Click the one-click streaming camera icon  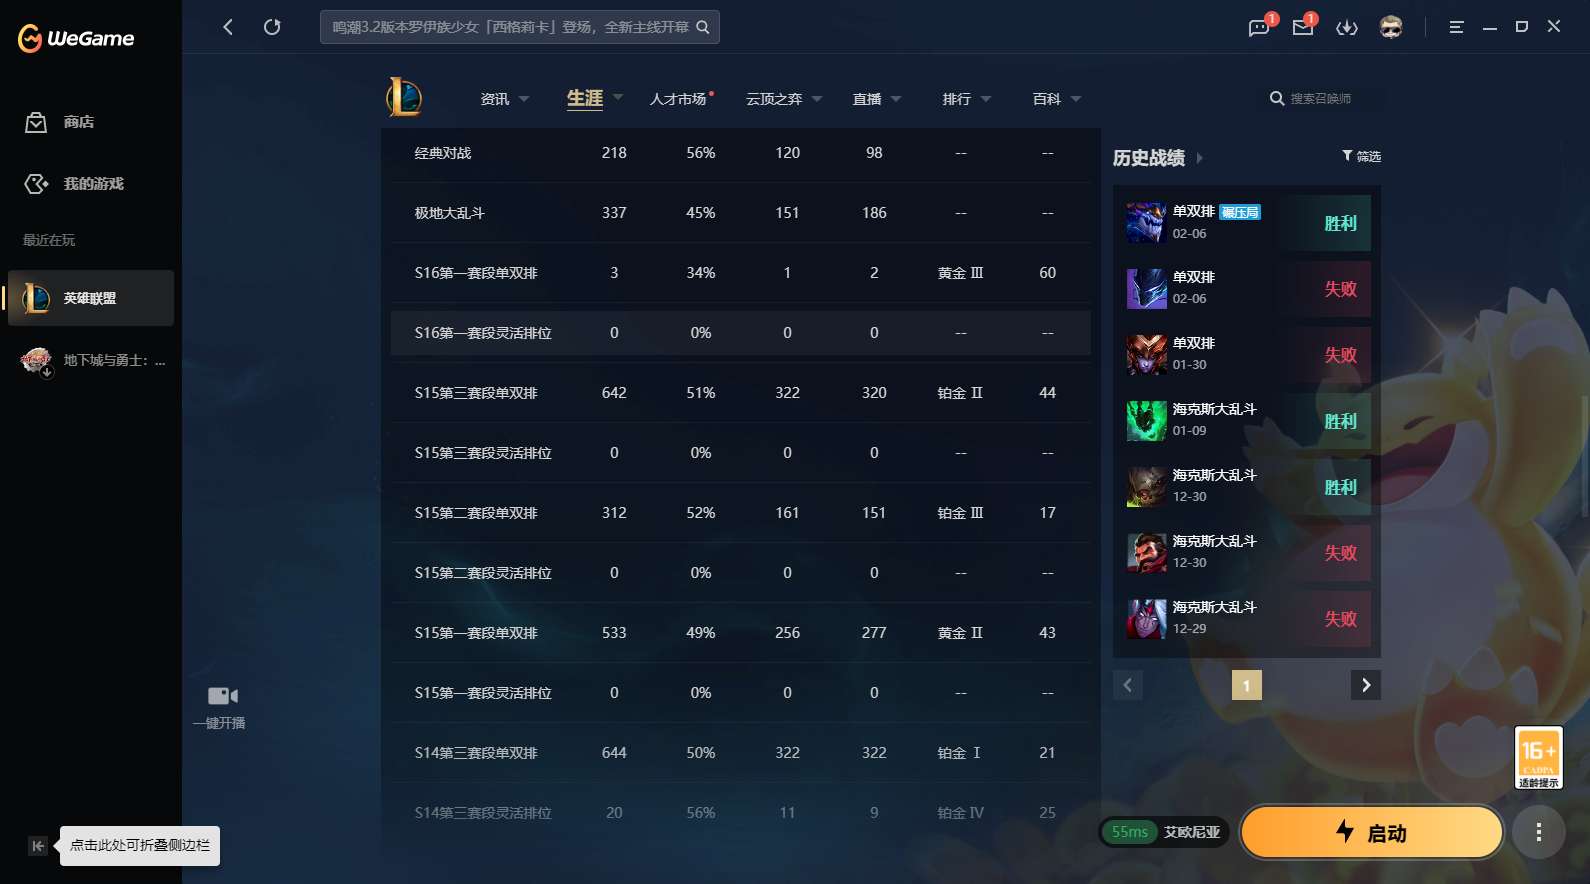222,696
